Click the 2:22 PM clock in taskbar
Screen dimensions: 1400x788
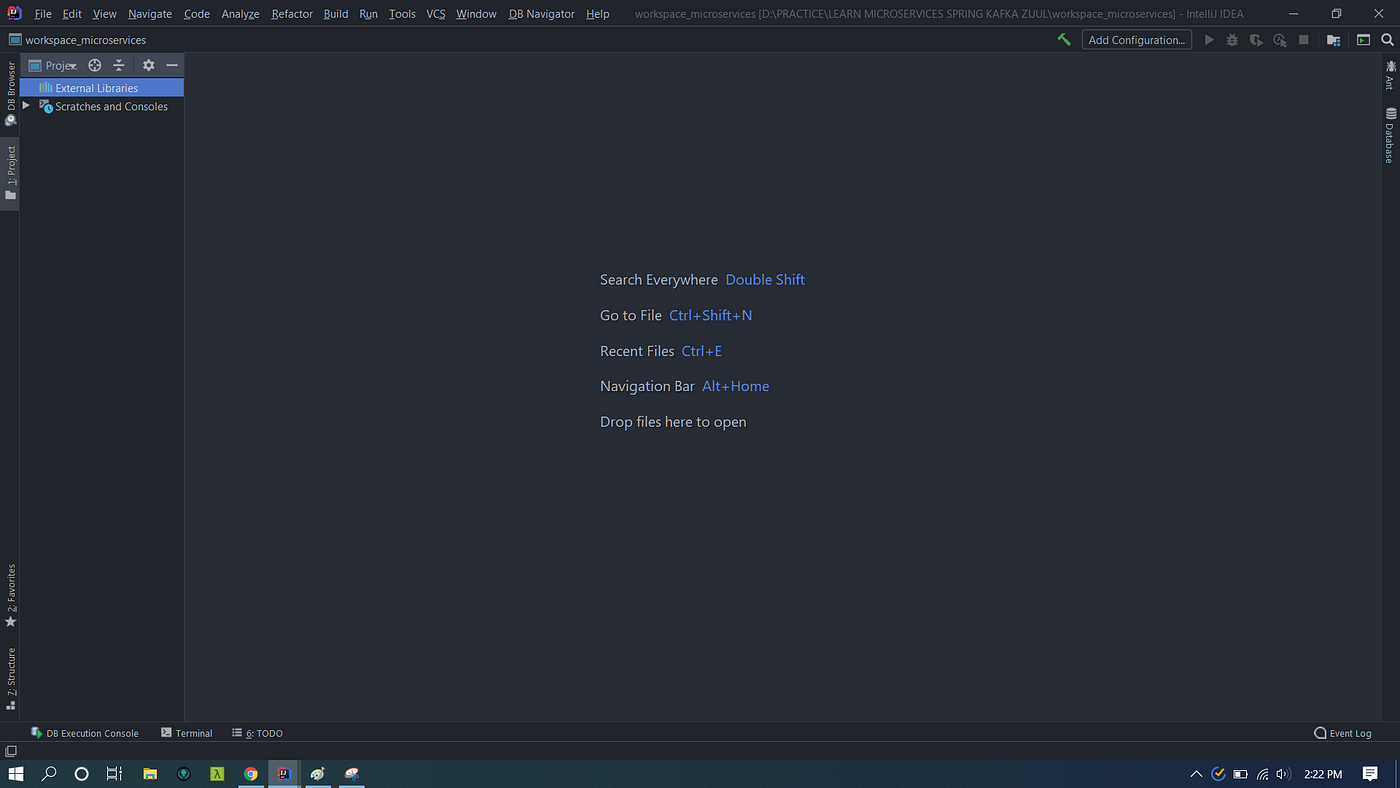(1323, 774)
